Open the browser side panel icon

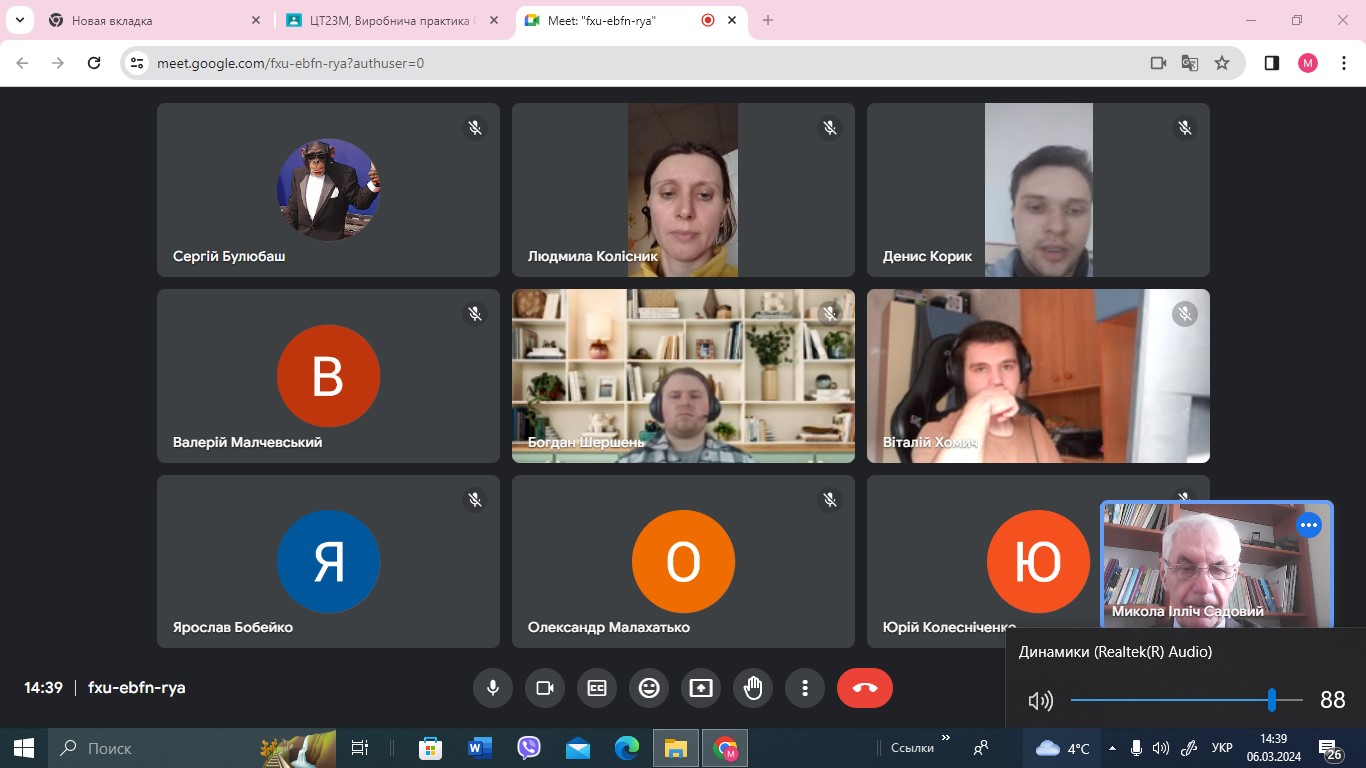point(1271,63)
